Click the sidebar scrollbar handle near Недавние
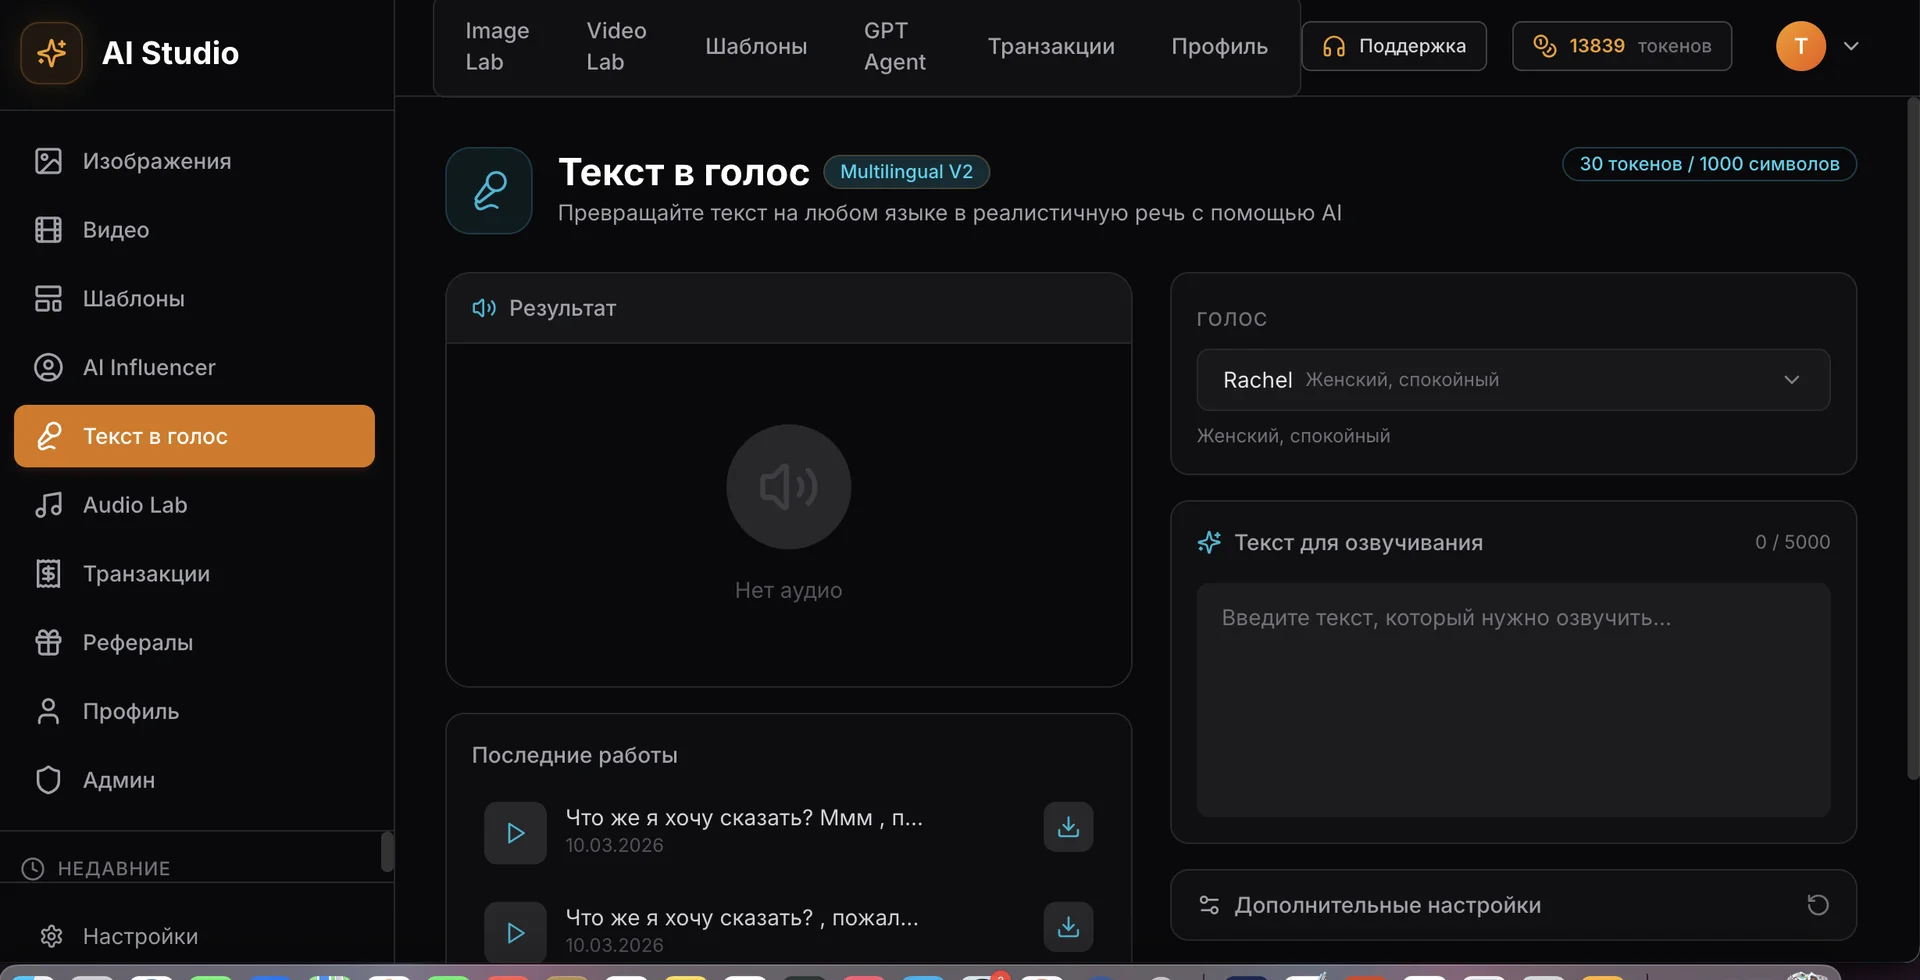The height and width of the screenshot is (980, 1920). coord(388,852)
